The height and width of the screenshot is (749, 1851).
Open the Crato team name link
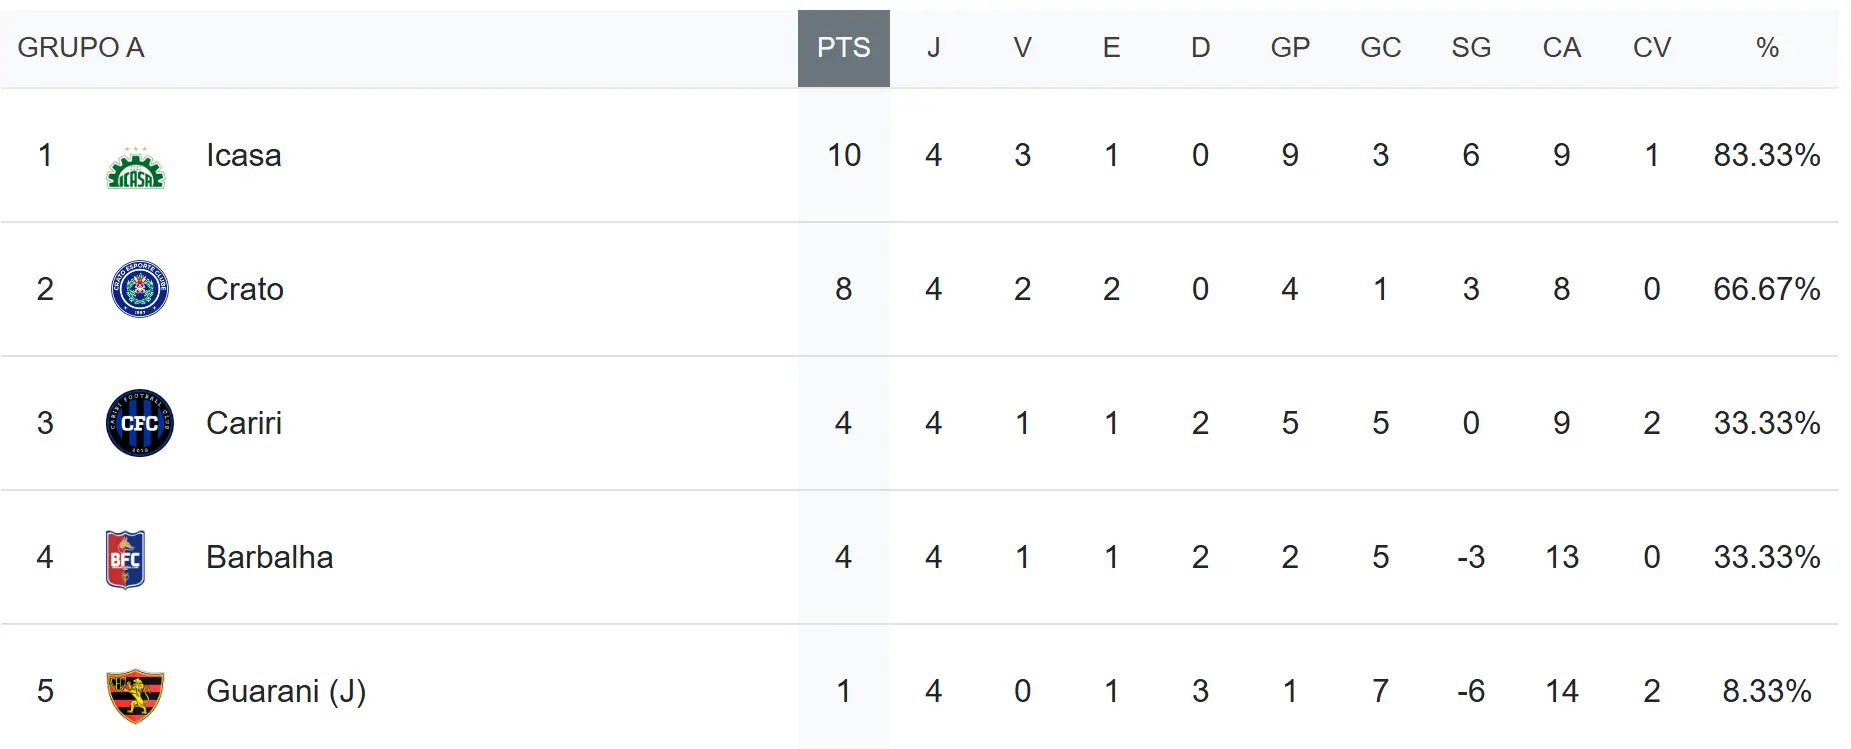245,289
